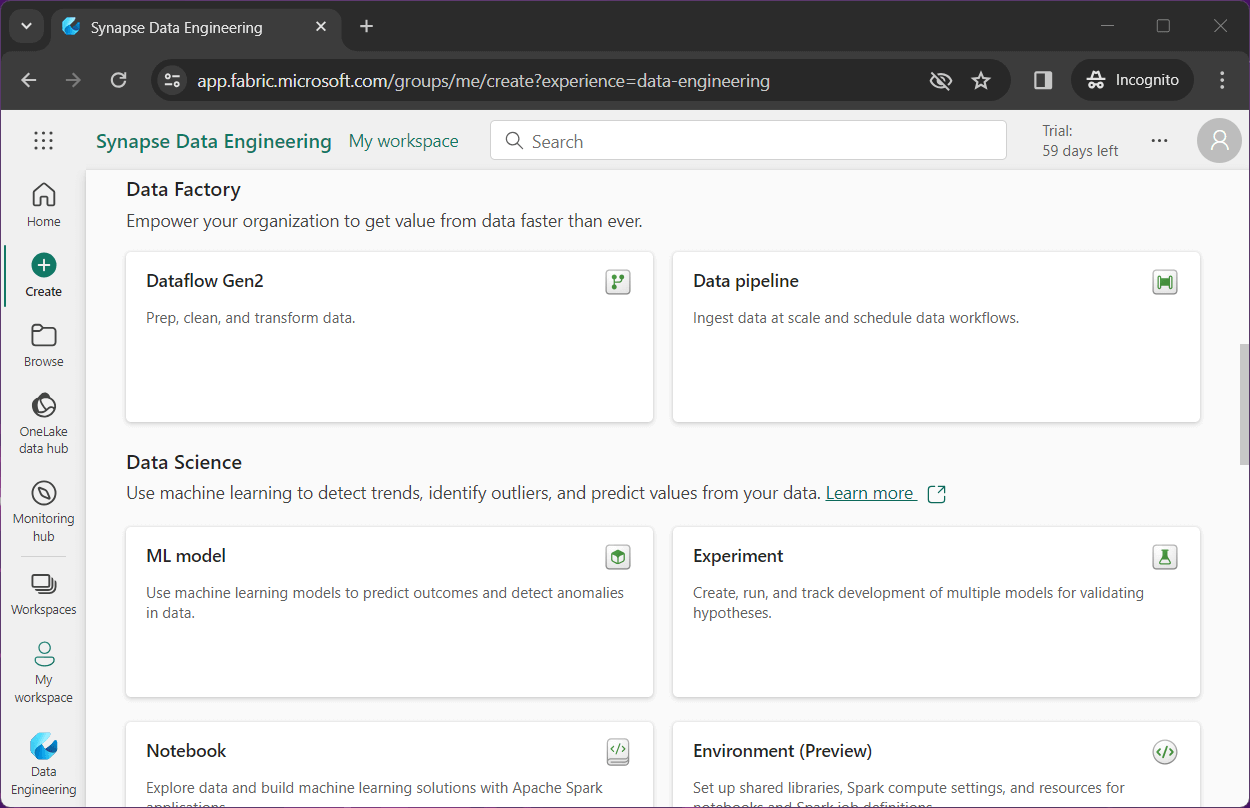Open the OneLake data hub

point(44,423)
